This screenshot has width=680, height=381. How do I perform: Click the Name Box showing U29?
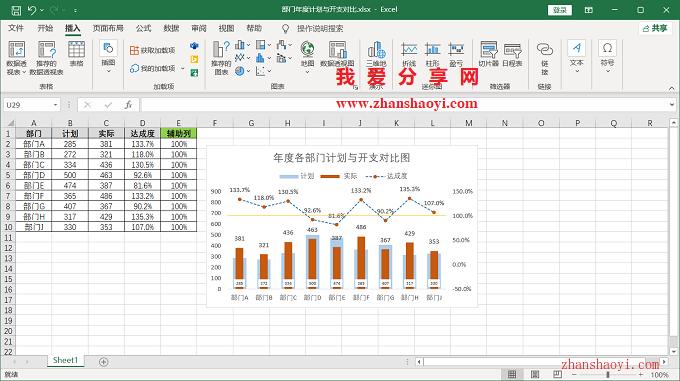point(28,105)
